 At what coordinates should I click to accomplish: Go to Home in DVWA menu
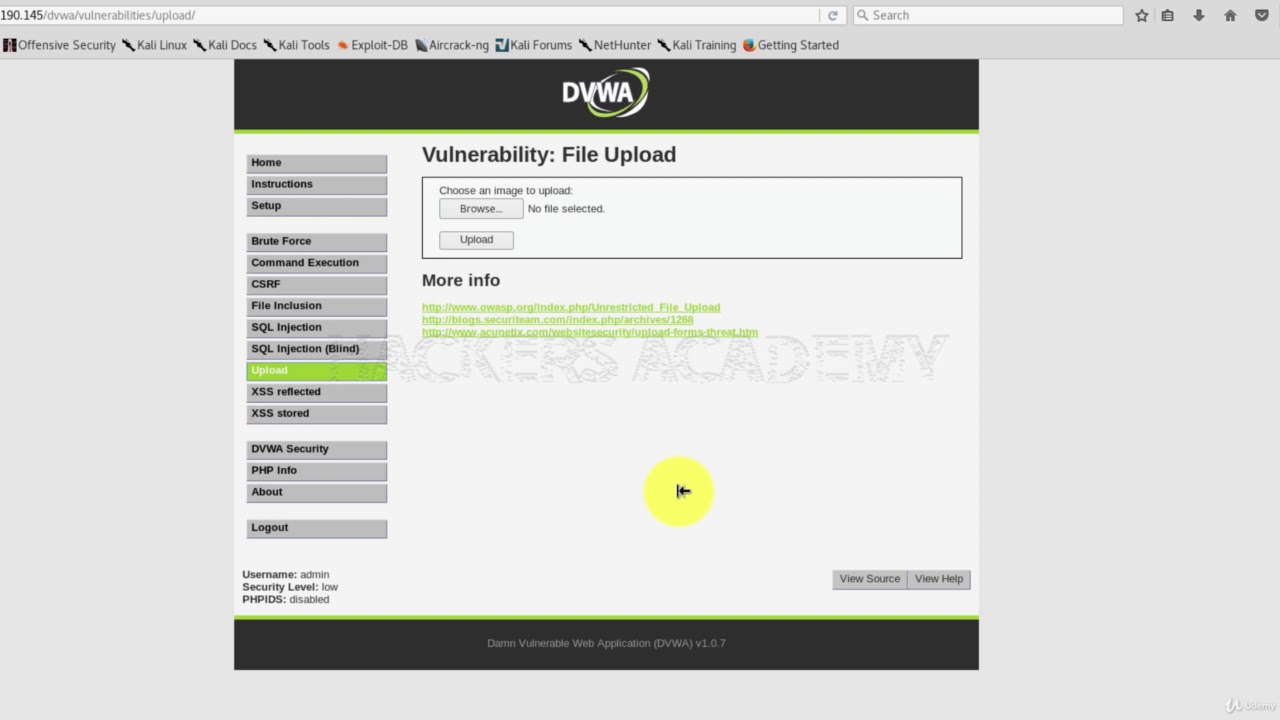click(316, 163)
